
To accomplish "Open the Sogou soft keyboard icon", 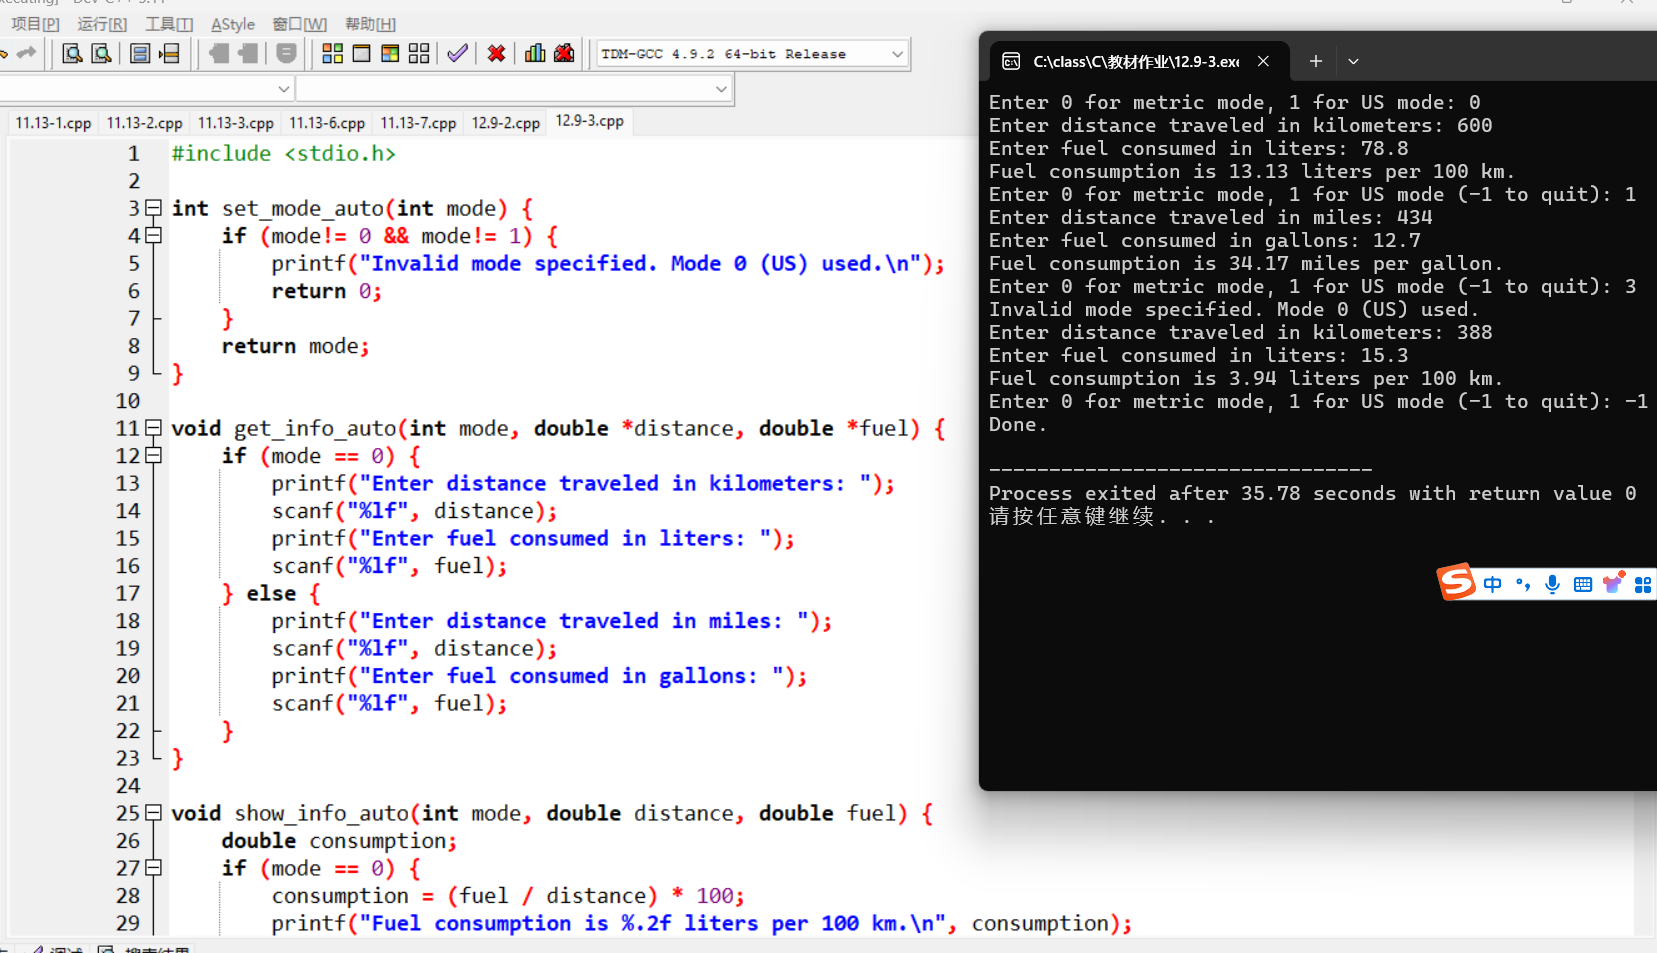I will pos(1583,584).
